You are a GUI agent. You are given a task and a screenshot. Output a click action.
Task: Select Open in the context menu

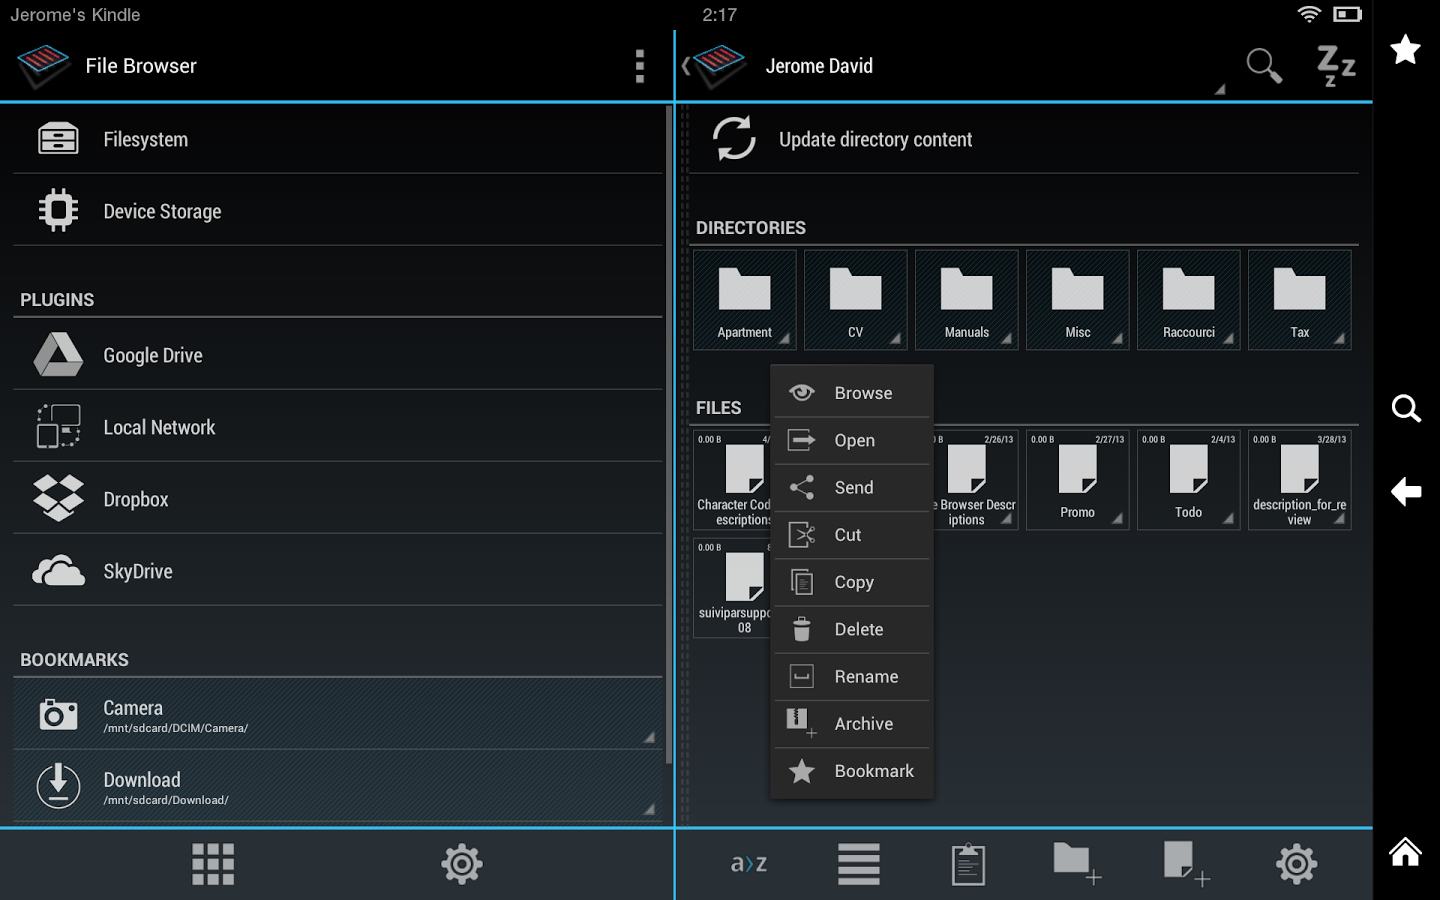tap(852, 440)
